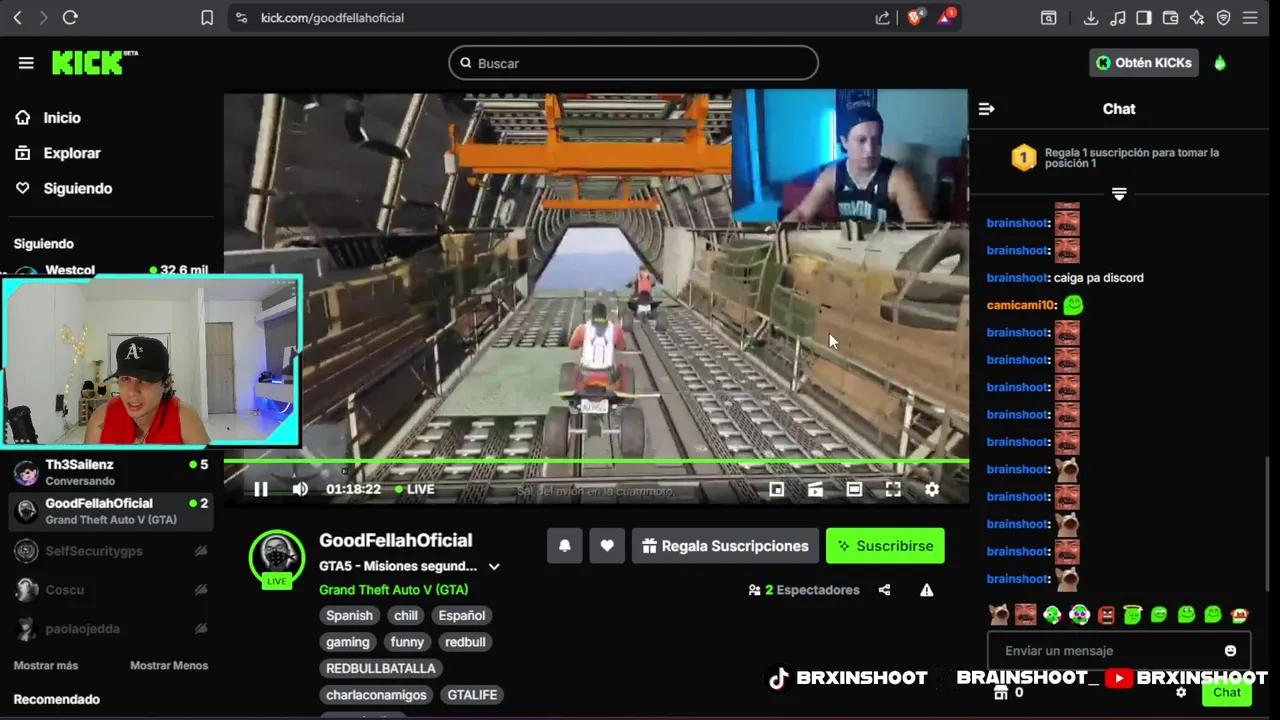The image size is (1280, 720).
Task: Open the emoji picker in message box
Action: point(1230,651)
